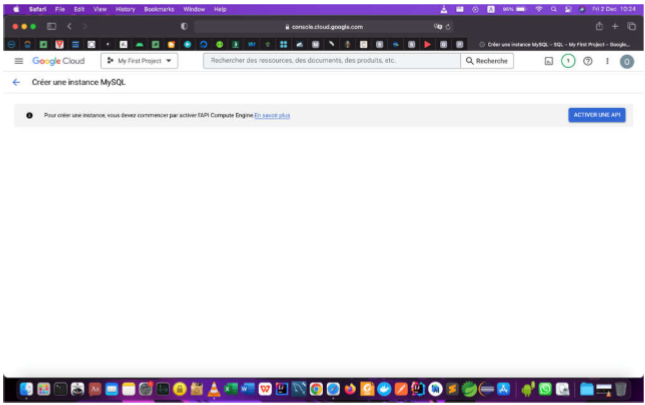
Task: Expand the My First Project selector
Action: [x=139, y=61]
